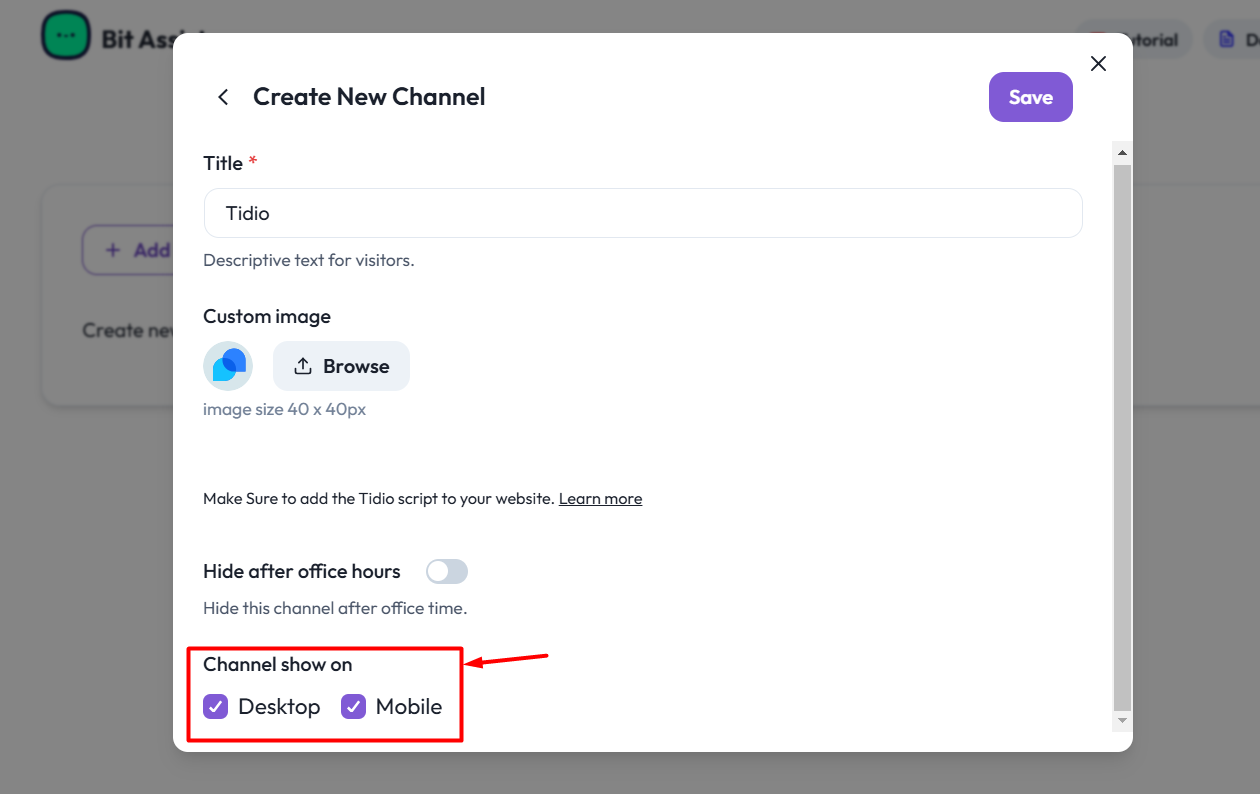Close the Create New Channel dialog
This screenshot has height=794, width=1260.
point(1098,64)
